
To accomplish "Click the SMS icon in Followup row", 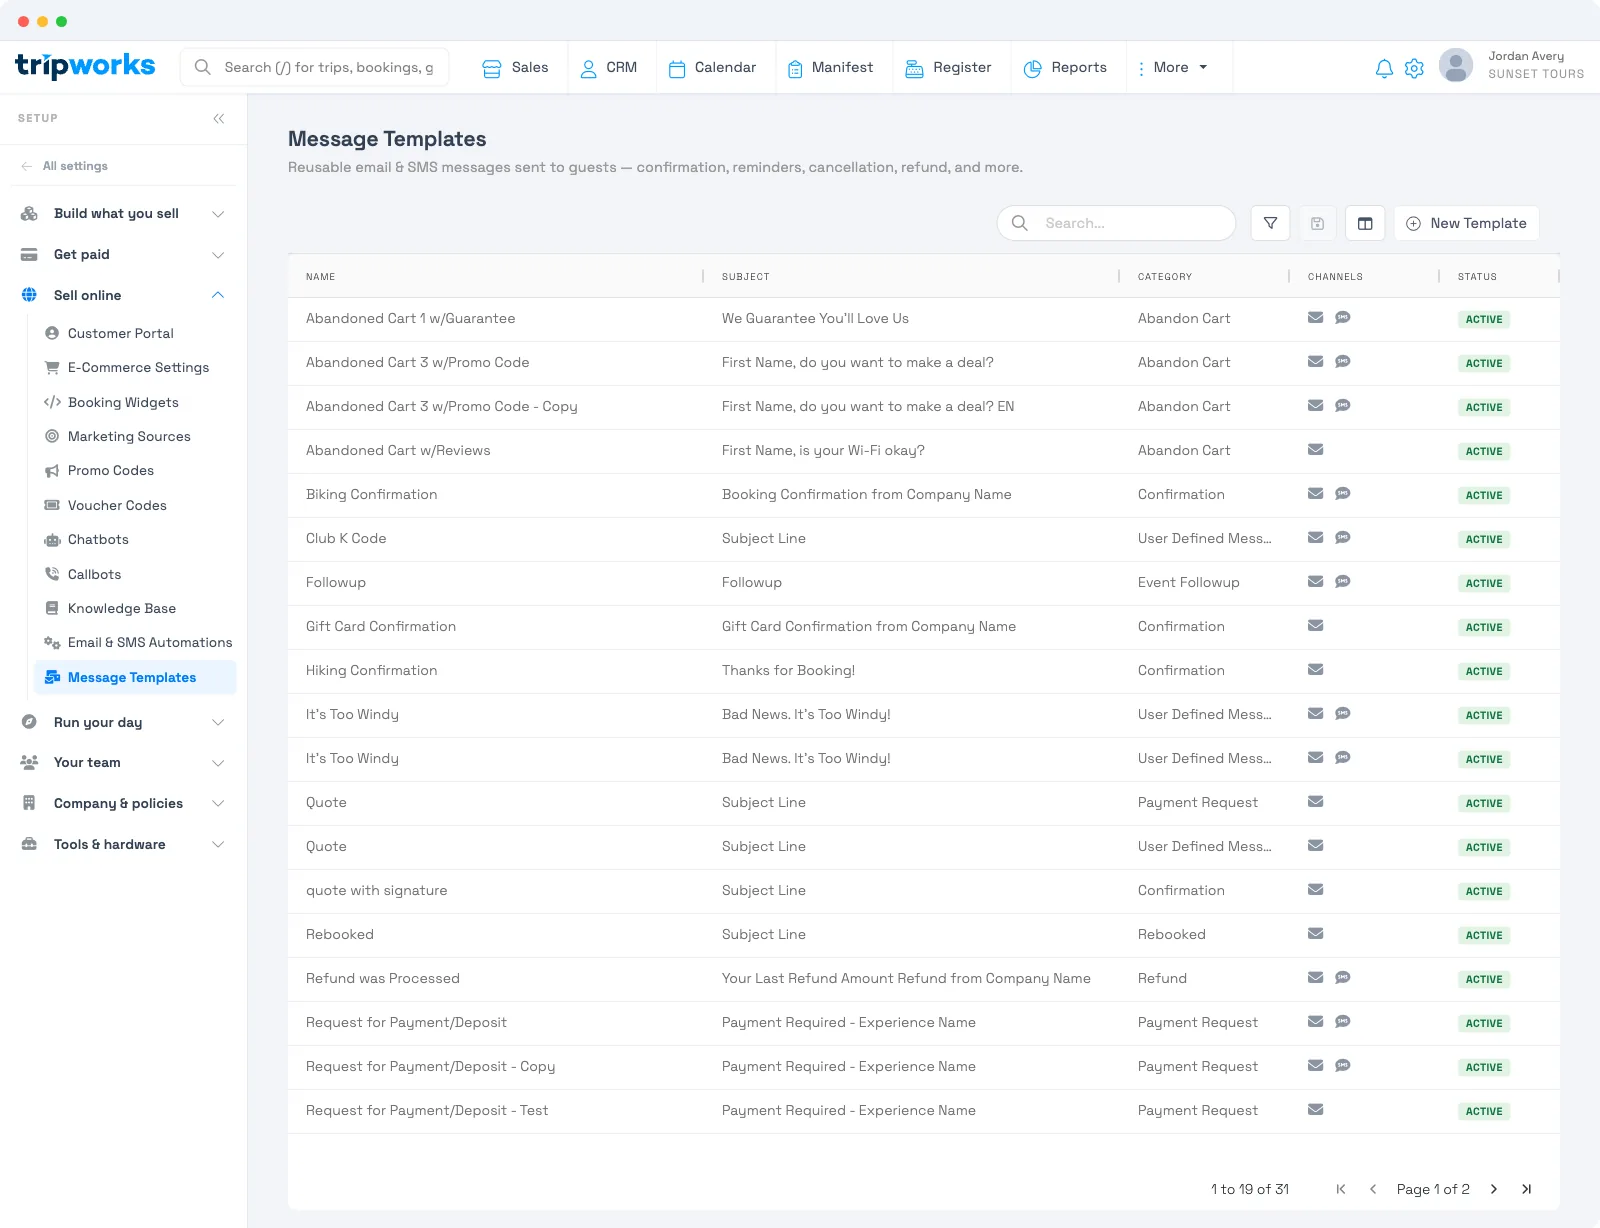I will click(1343, 582).
